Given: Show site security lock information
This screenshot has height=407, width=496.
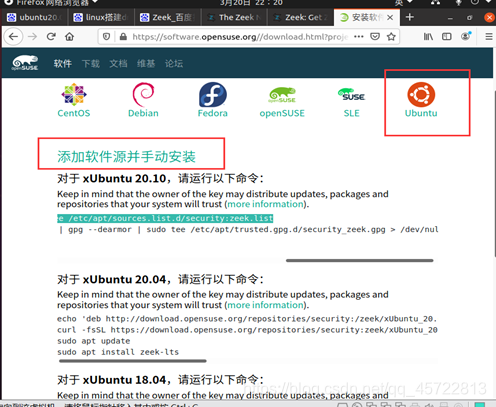Looking at the screenshot, I should click(x=123, y=36).
